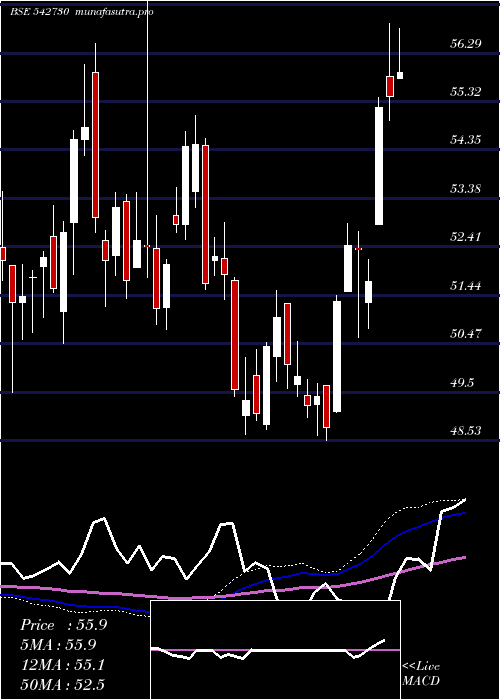
Task: Select the 53.38 price axis label
Action: [x=466, y=188]
